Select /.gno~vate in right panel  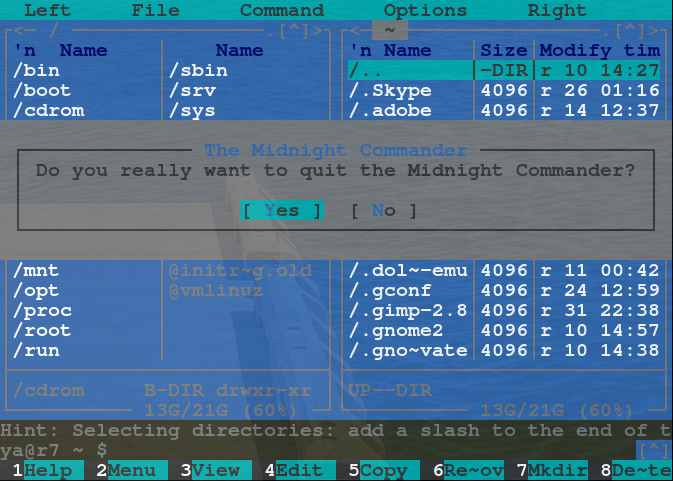[408, 351]
